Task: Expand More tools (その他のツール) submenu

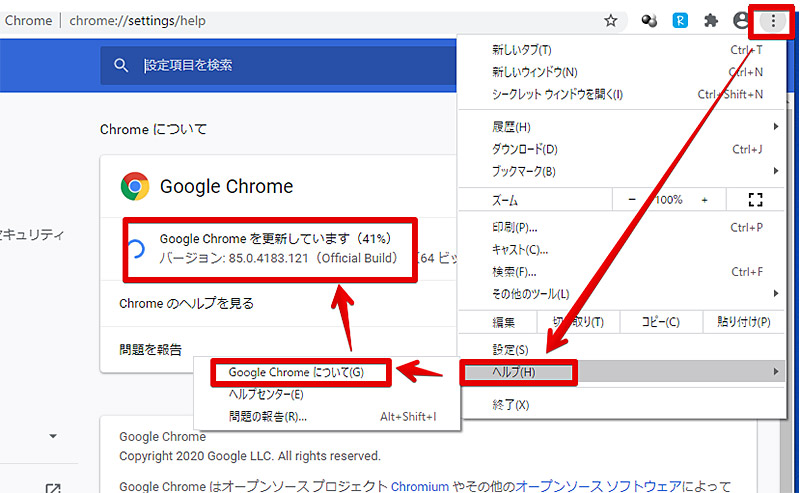Action: point(621,293)
